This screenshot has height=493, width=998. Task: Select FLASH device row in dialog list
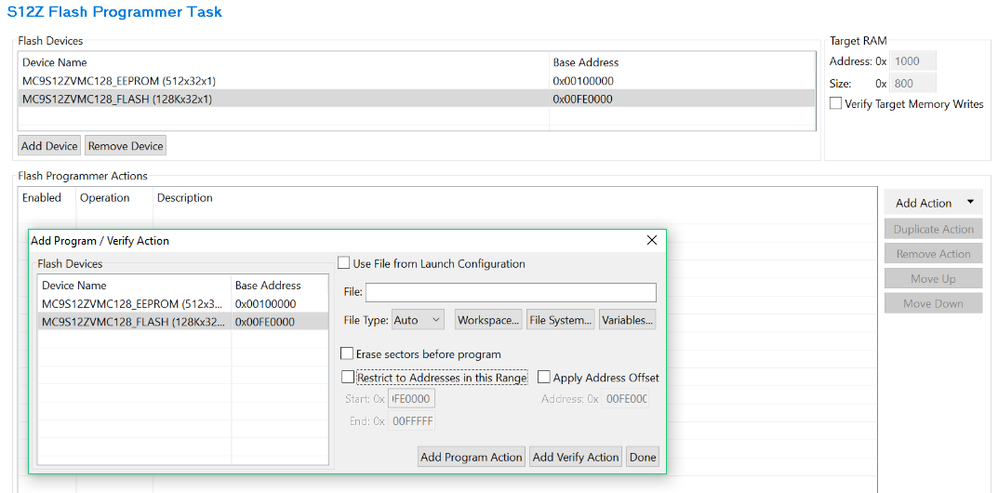click(x=183, y=321)
